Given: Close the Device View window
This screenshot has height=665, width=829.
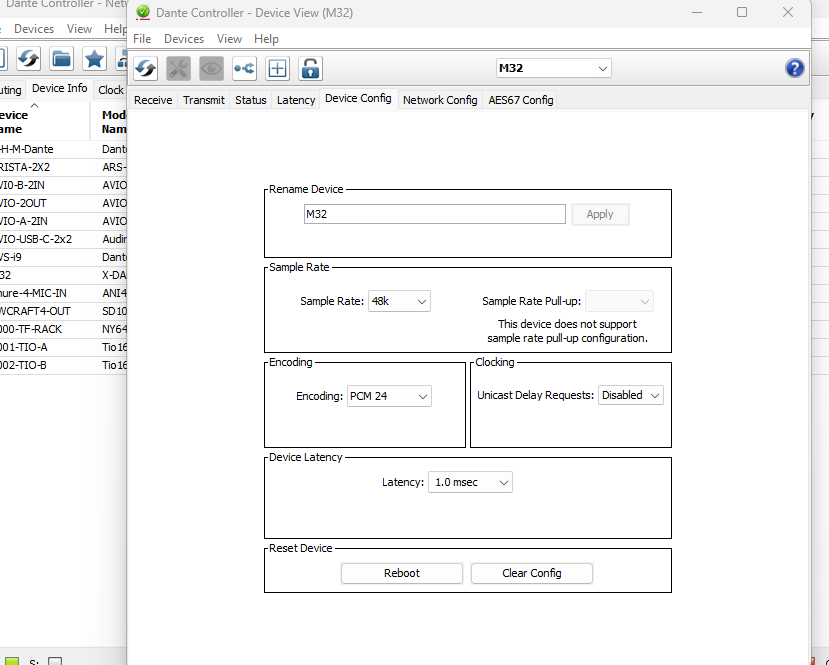Looking at the screenshot, I should click(x=788, y=12).
